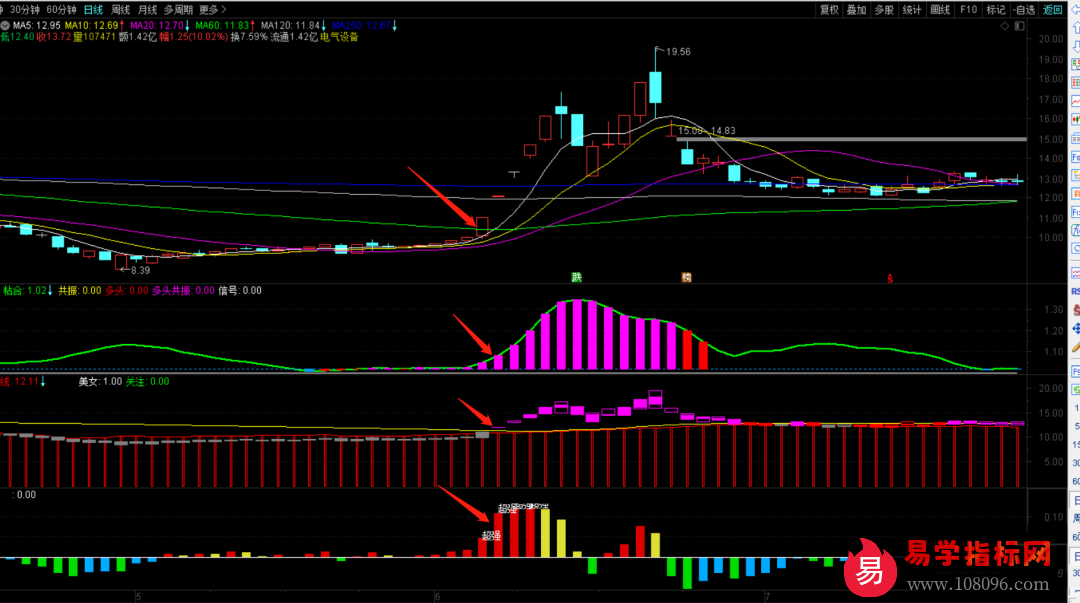Toggle the side panel layout icon
1080x603 pixels.
coord(1019,26)
